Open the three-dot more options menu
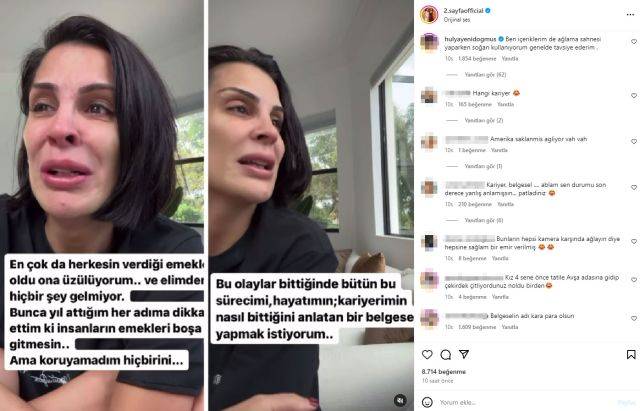The width and height of the screenshot is (640, 411). (630, 15)
